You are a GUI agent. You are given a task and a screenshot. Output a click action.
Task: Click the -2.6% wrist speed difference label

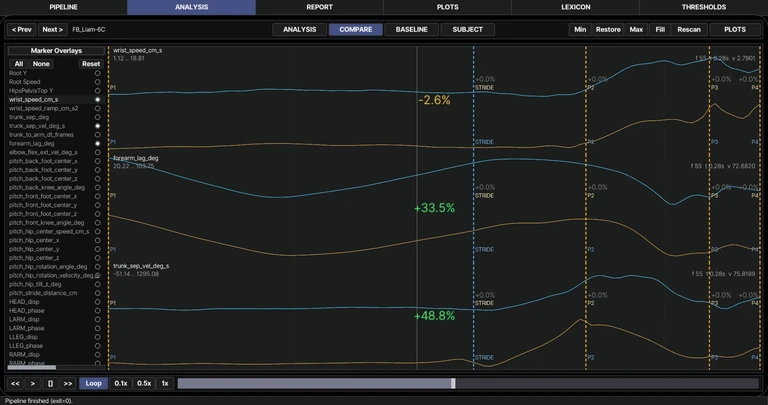click(434, 100)
